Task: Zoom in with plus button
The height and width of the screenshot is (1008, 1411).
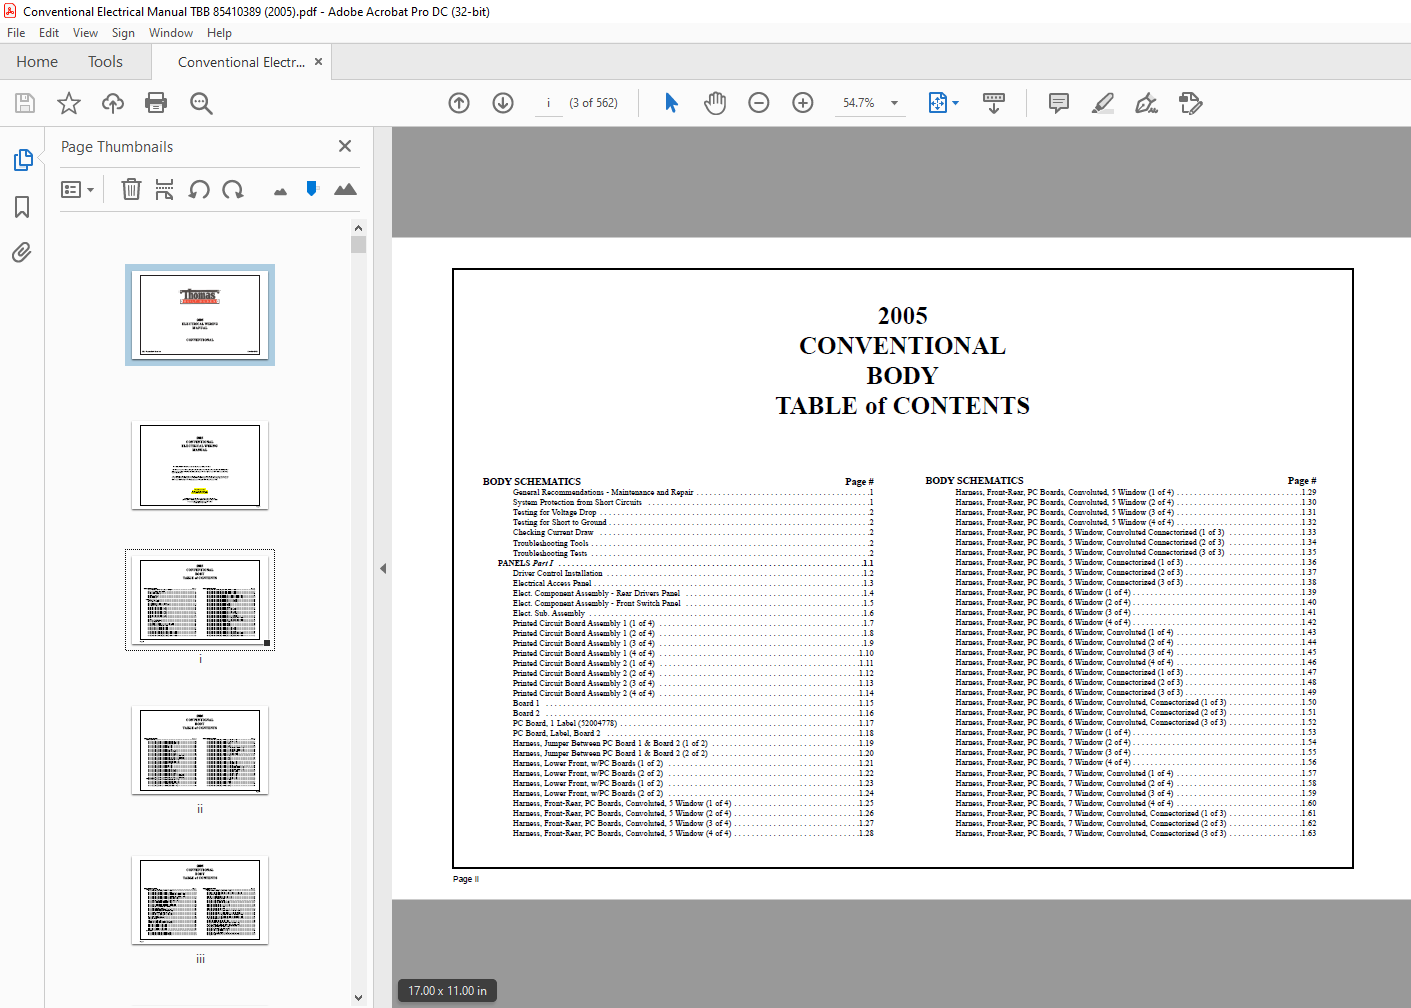Action: pyautogui.click(x=803, y=103)
